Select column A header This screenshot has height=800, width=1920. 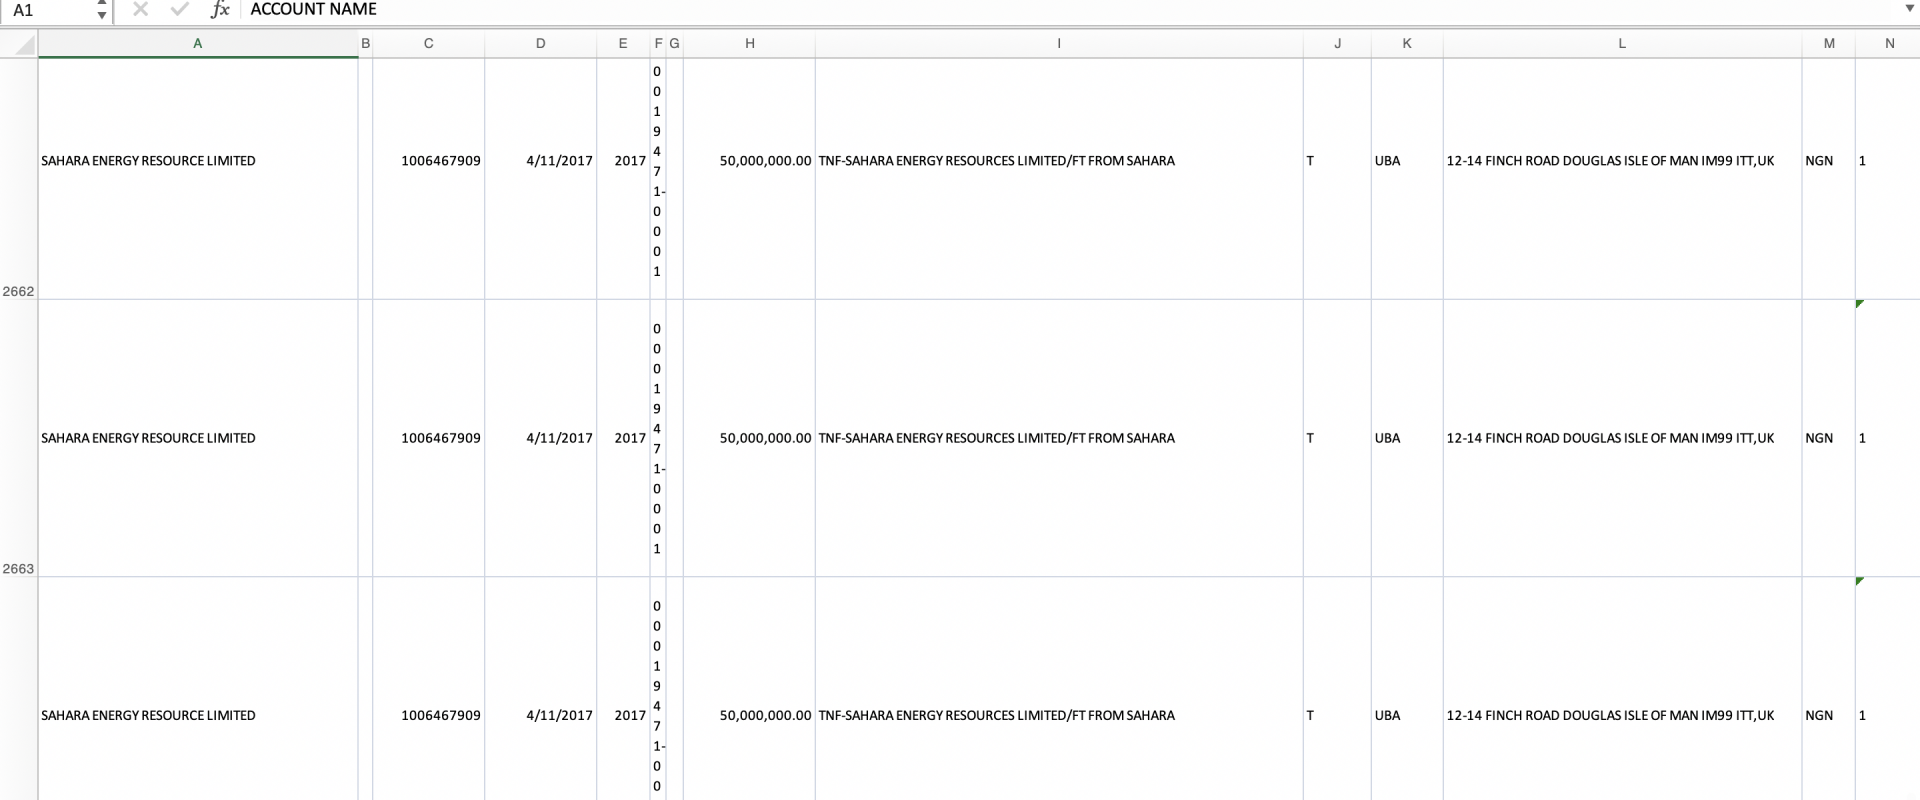198,44
